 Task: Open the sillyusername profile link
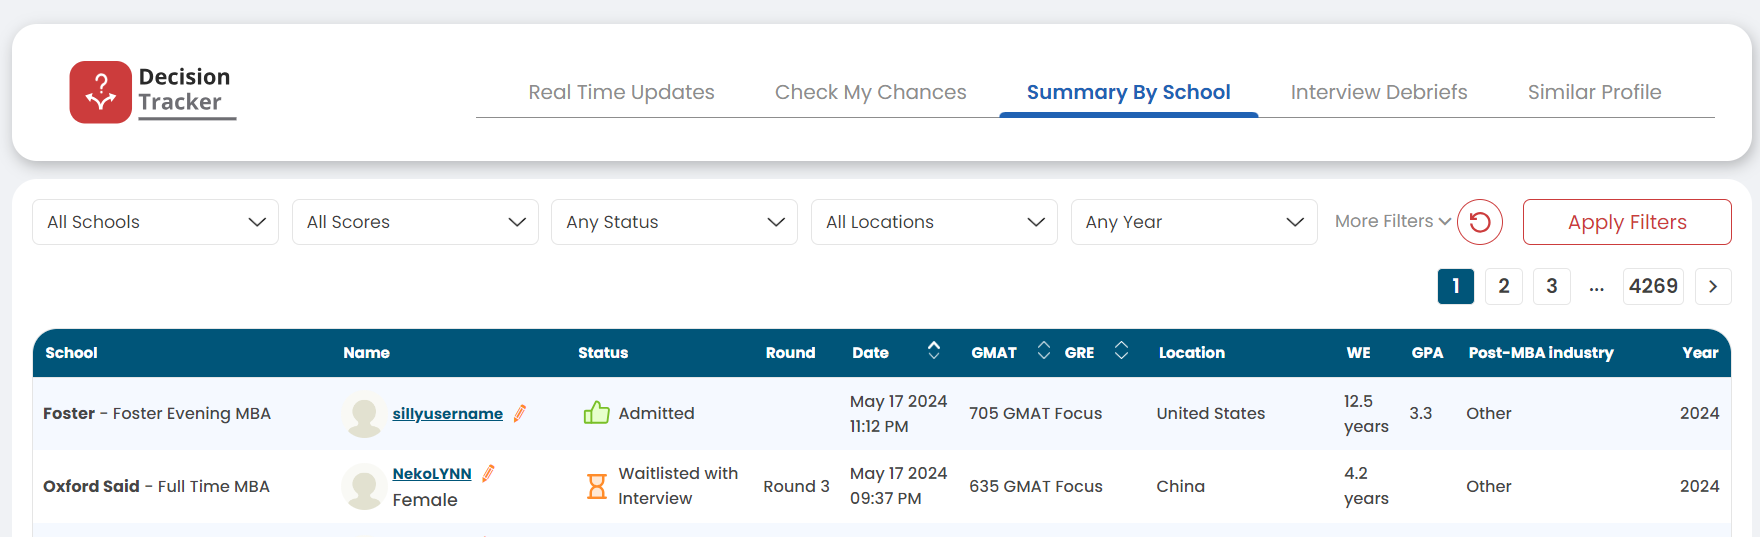pos(447,413)
